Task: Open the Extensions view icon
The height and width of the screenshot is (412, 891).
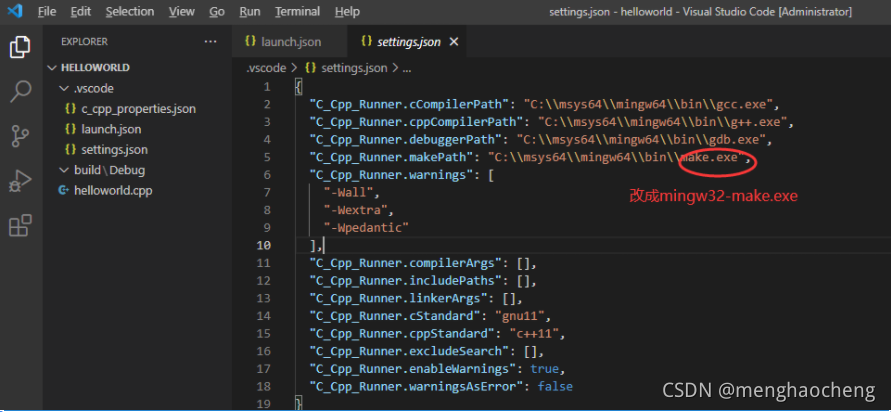Action: (20, 226)
